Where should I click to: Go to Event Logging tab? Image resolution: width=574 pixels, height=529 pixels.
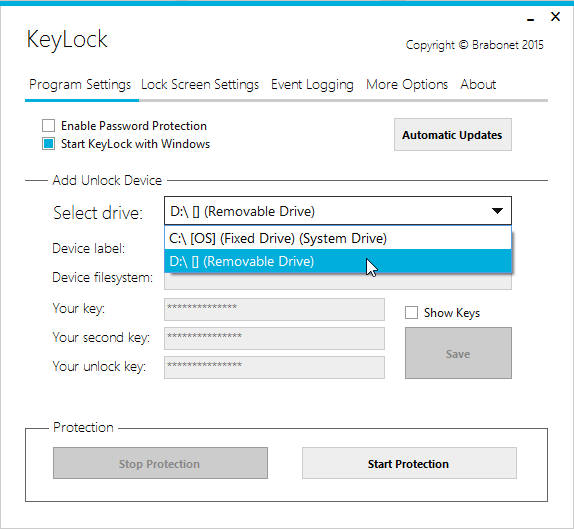pos(312,85)
